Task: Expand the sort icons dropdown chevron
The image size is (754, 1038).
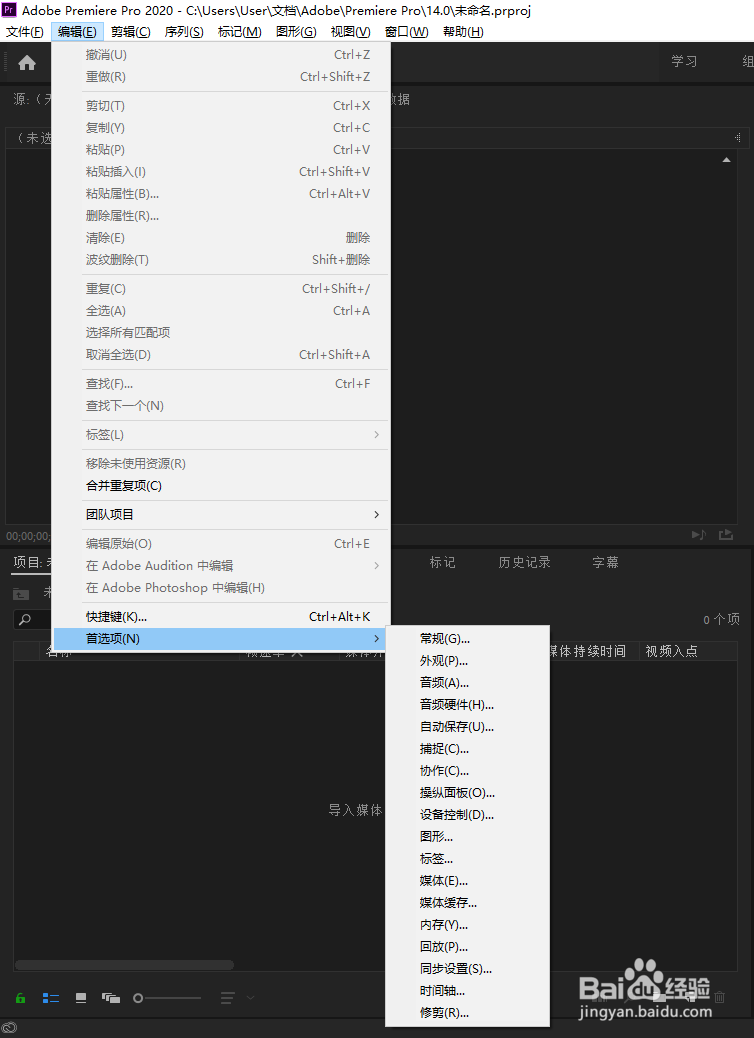Action: coord(250,998)
